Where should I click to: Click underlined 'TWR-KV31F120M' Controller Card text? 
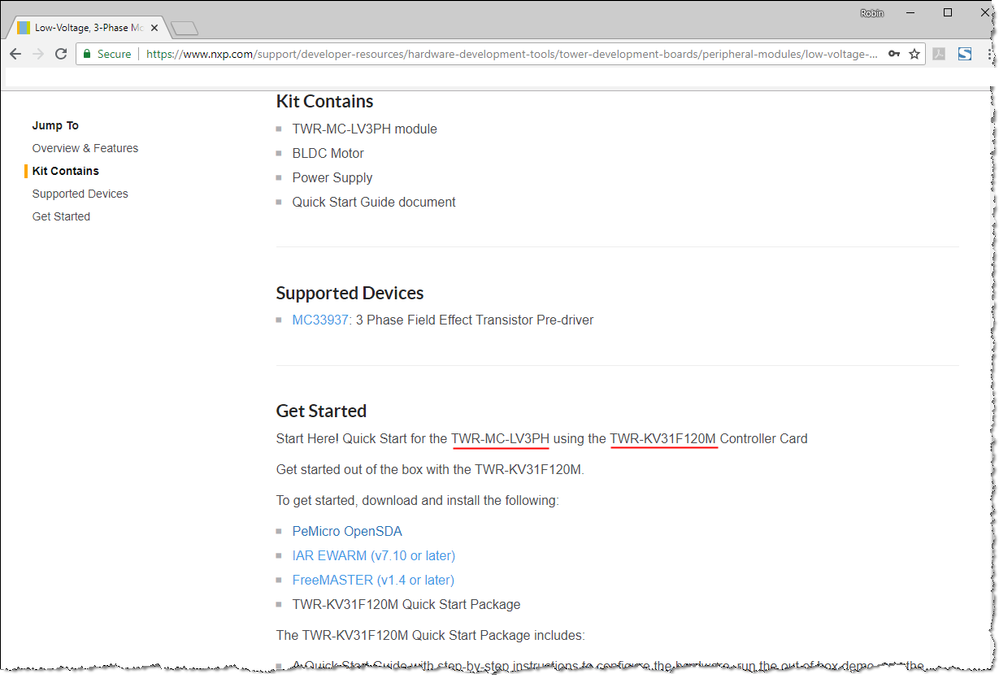point(663,439)
